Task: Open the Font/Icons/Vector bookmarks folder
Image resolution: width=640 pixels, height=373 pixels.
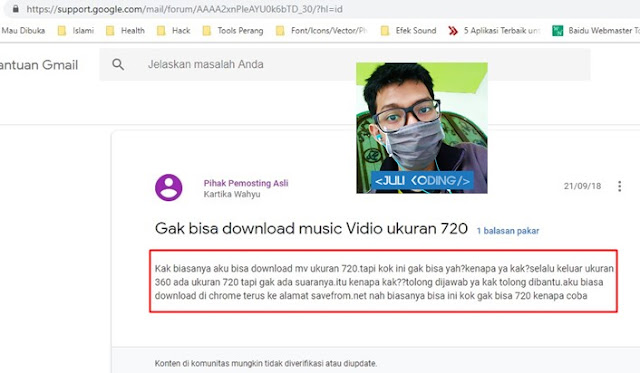Action: 322,31
